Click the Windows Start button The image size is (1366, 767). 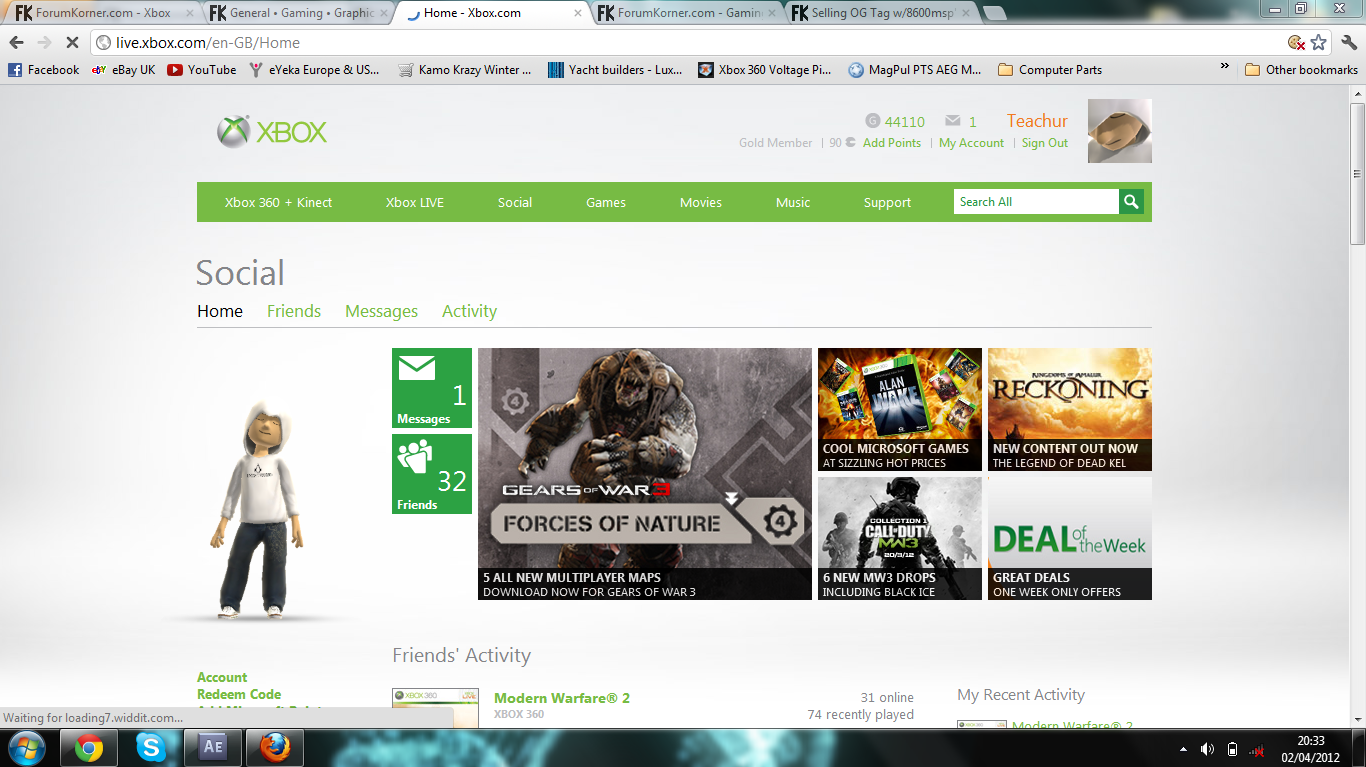point(27,748)
